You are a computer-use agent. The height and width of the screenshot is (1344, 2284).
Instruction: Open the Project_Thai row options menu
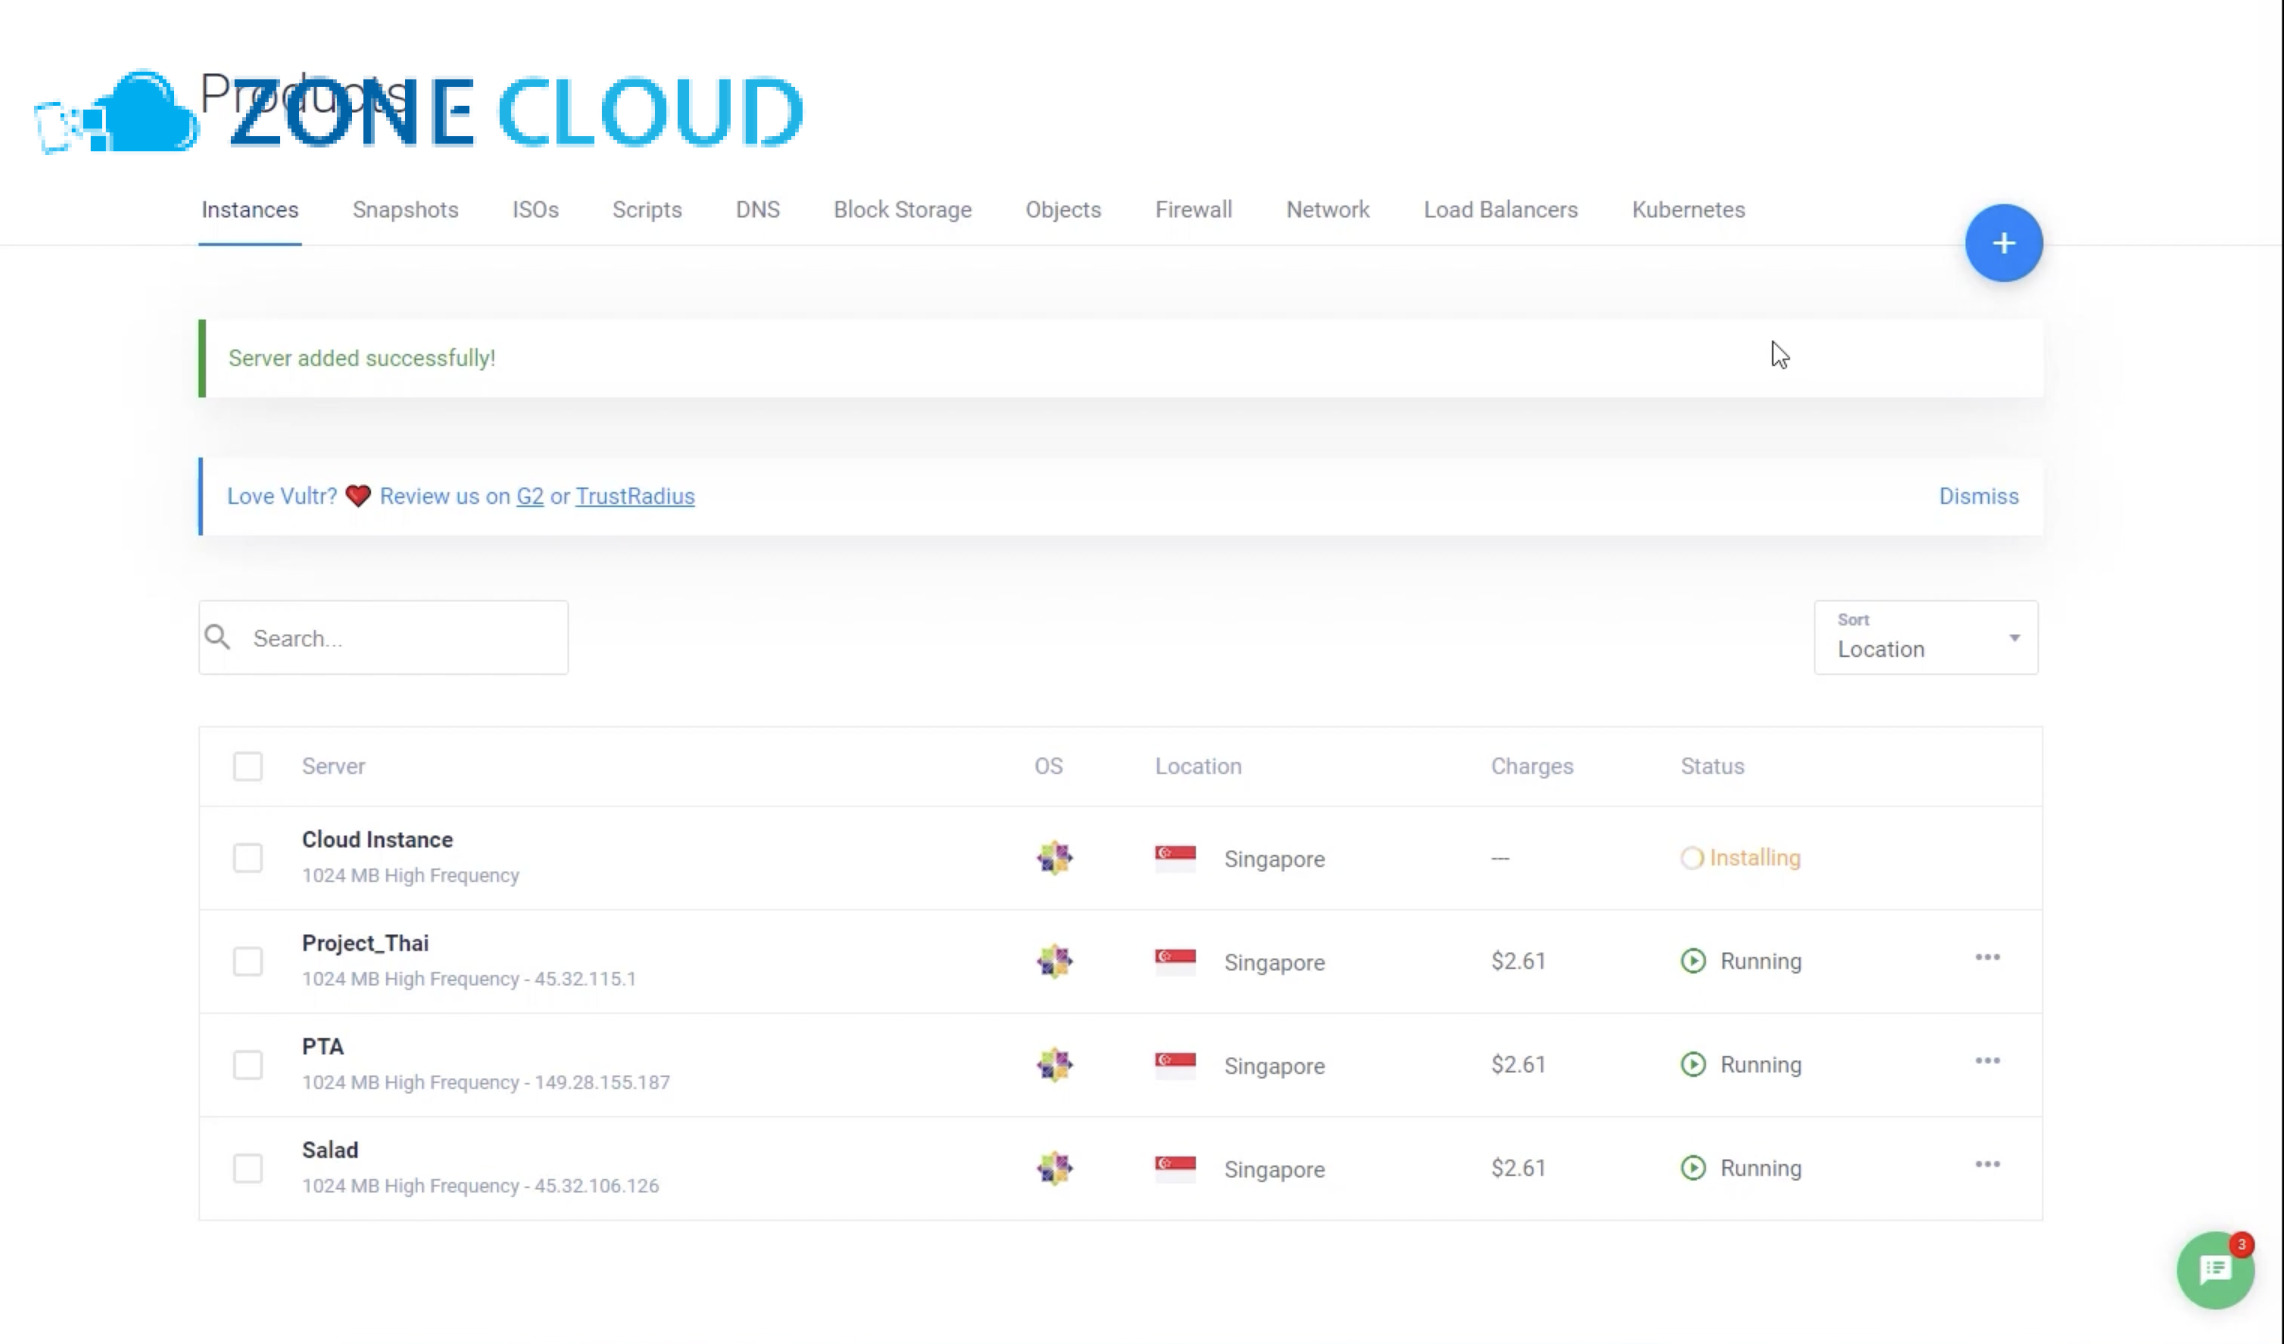[x=1987, y=958]
